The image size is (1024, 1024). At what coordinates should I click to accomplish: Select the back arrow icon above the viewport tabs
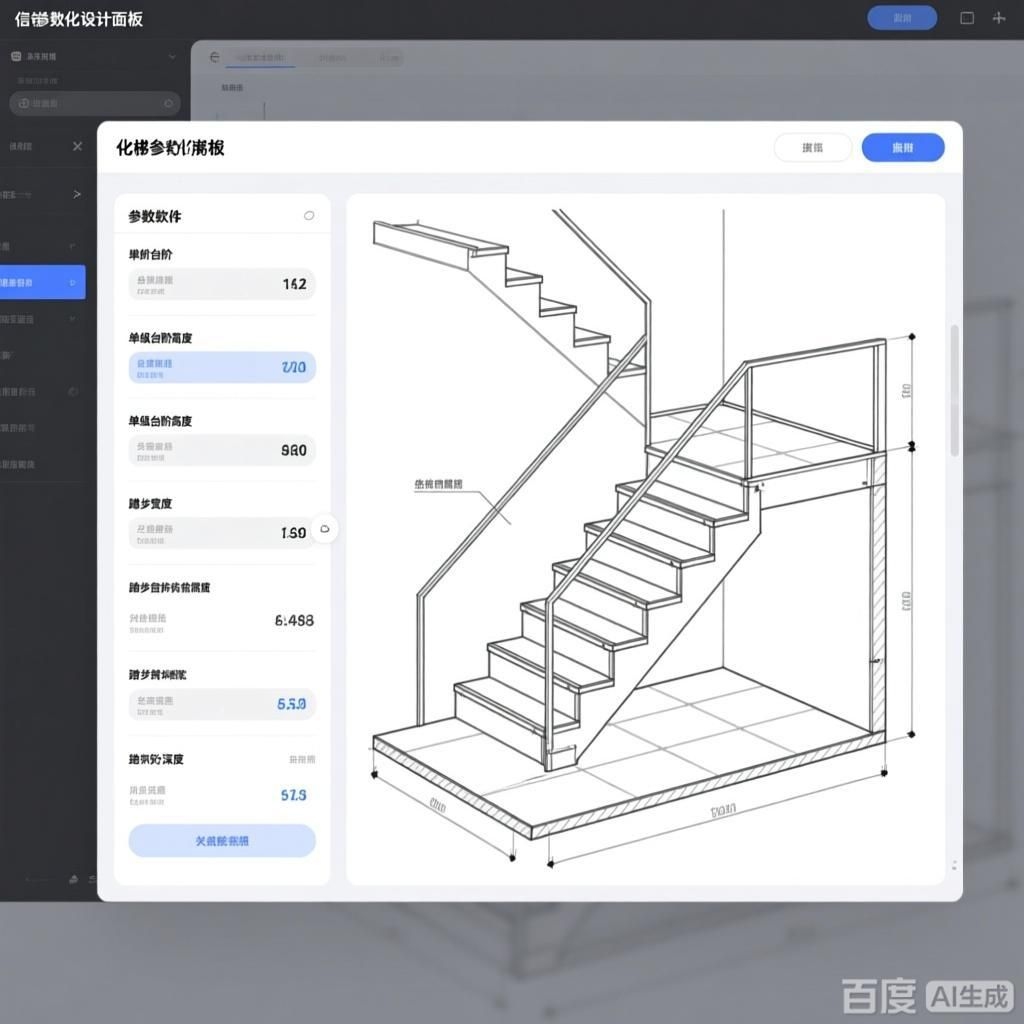(213, 57)
